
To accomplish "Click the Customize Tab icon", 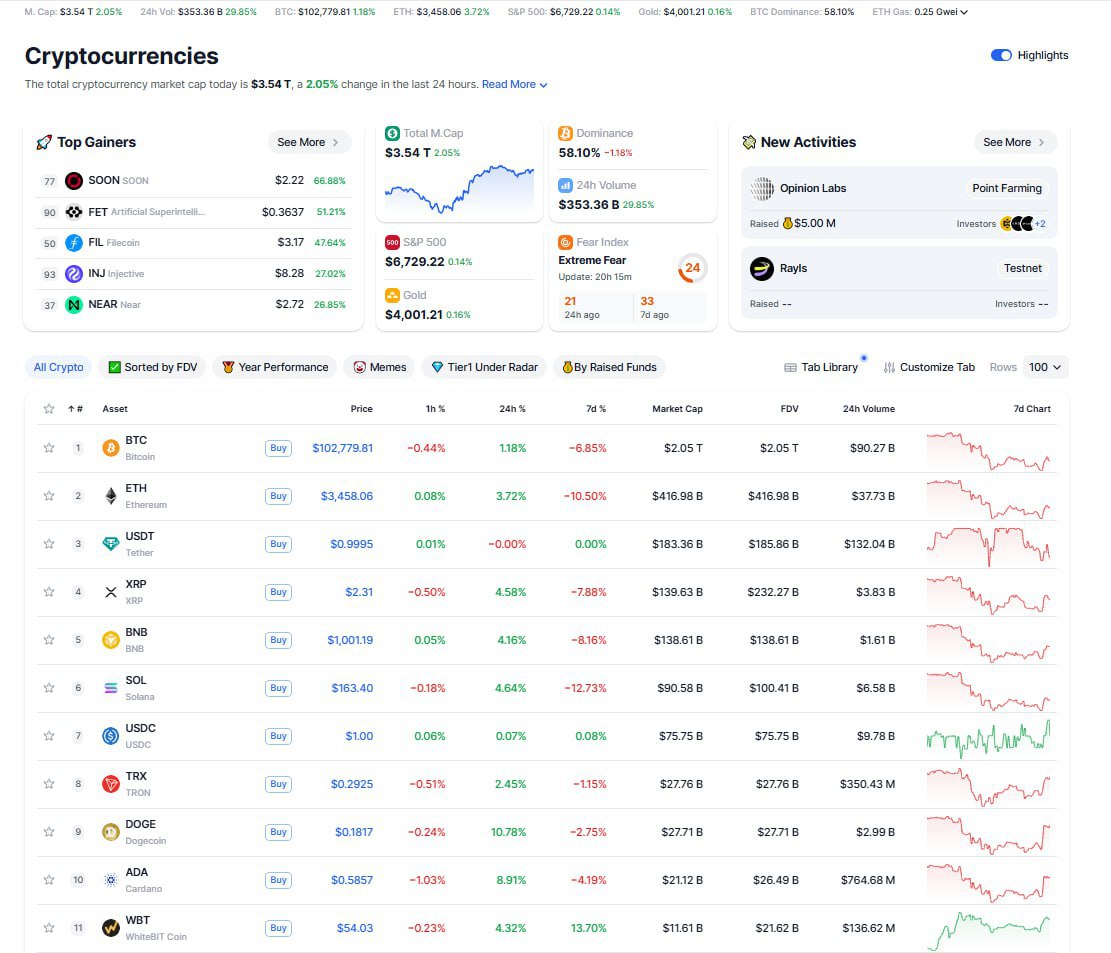I will (x=889, y=367).
